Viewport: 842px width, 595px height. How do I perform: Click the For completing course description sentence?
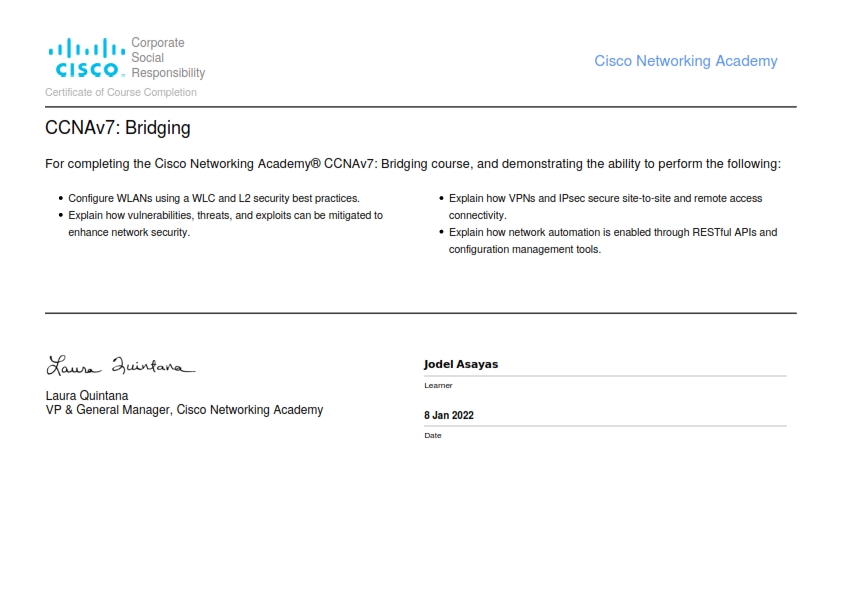pos(413,164)
